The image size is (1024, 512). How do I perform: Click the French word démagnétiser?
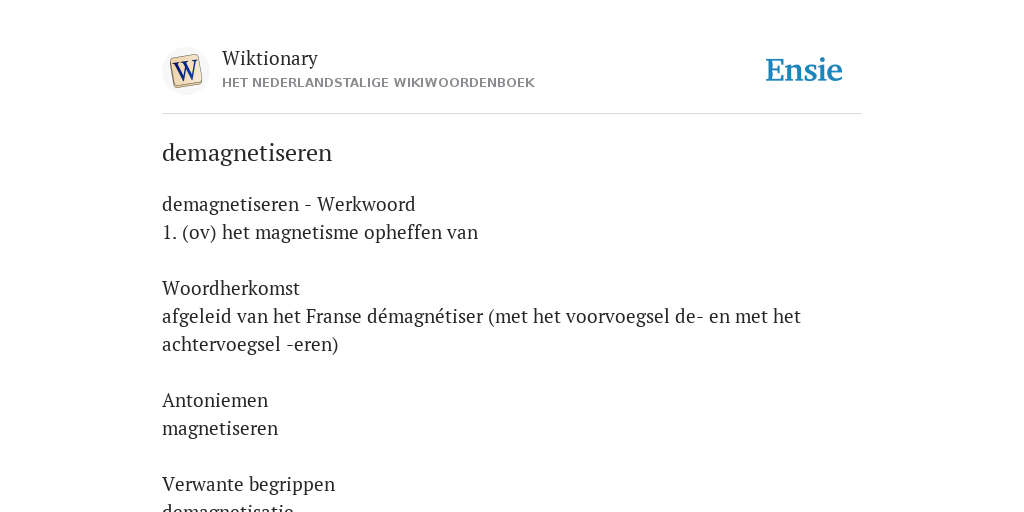pyautogui.click(x=425, y=317)
